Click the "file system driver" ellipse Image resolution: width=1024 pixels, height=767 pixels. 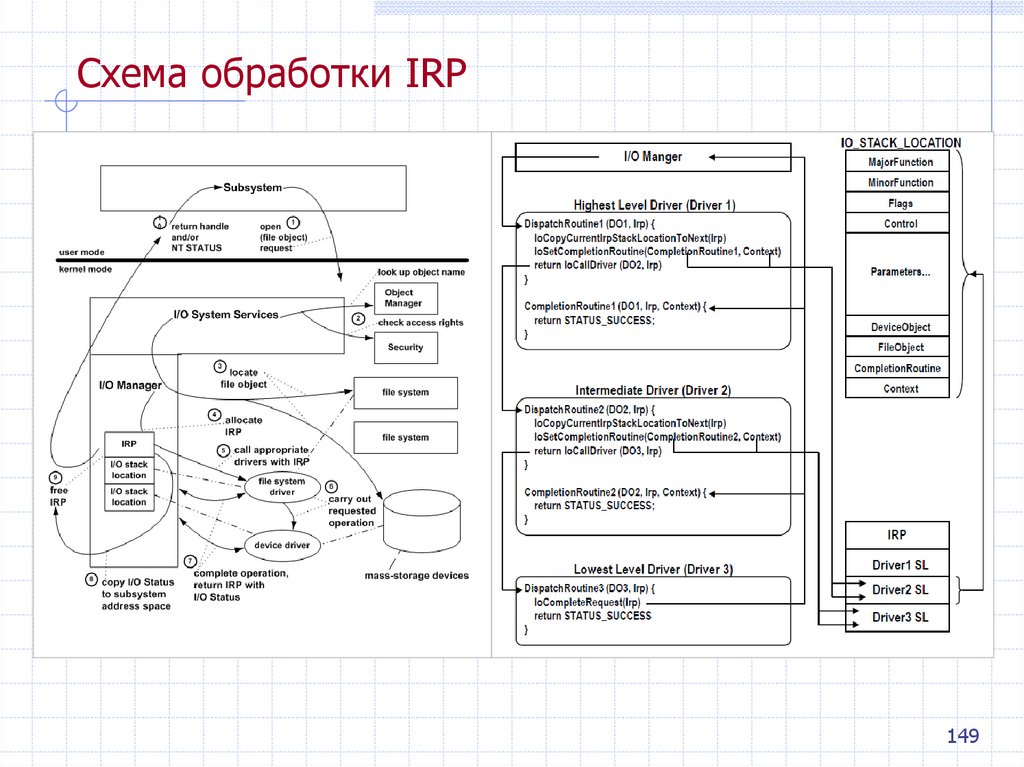tap(282, 487)
